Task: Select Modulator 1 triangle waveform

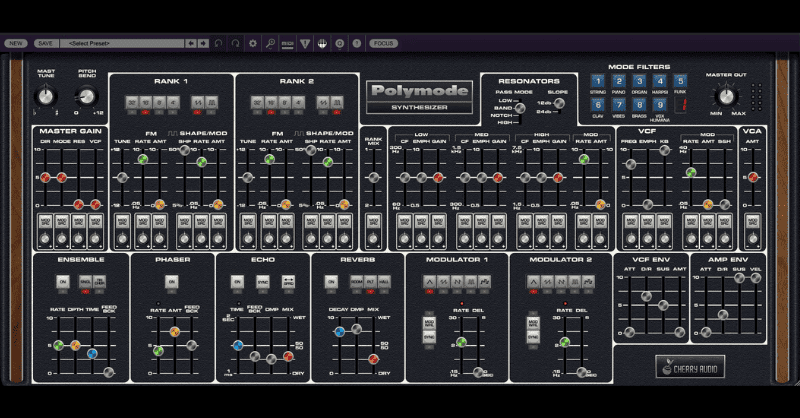Action: (x=430, y=281)
